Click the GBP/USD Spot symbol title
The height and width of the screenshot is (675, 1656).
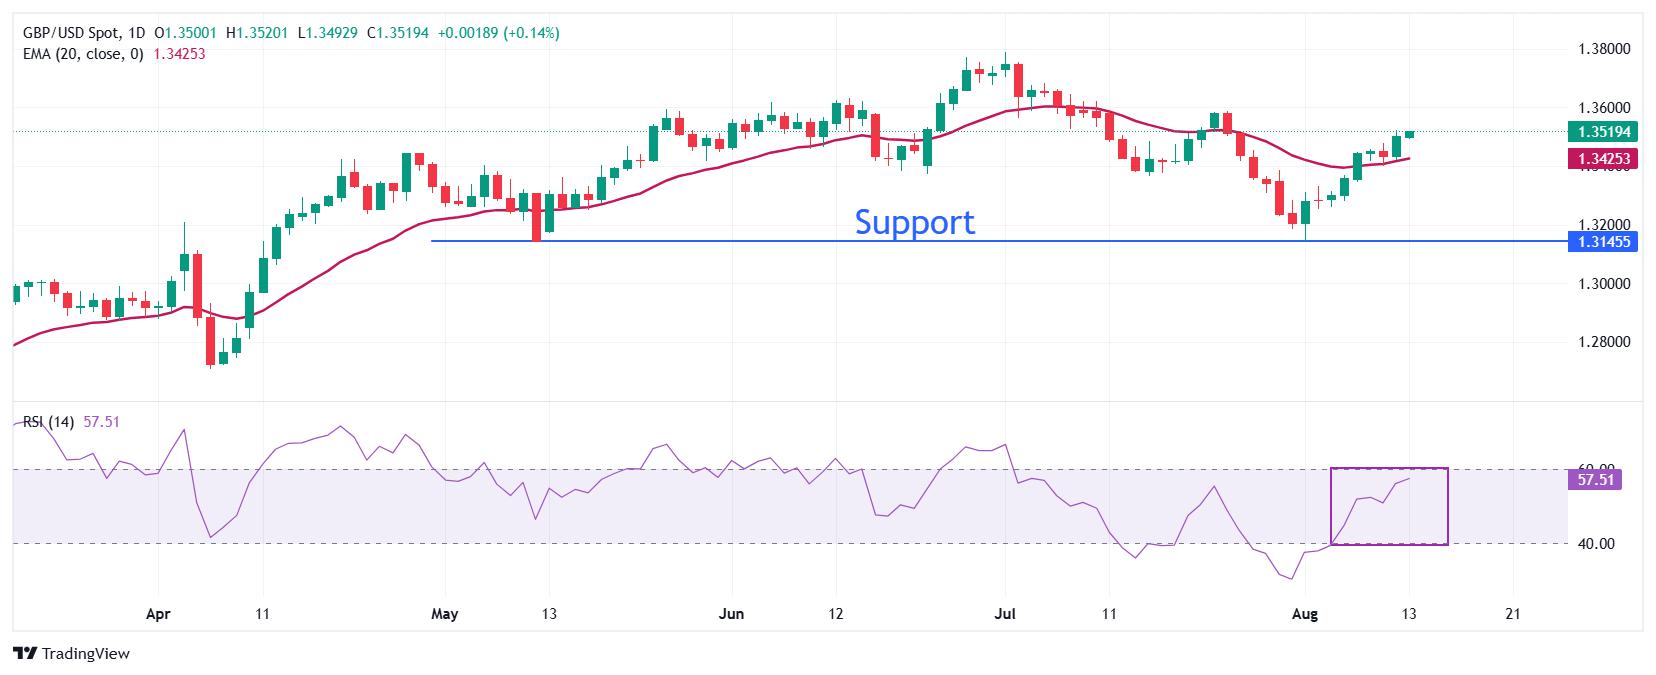tap(70, 33)
